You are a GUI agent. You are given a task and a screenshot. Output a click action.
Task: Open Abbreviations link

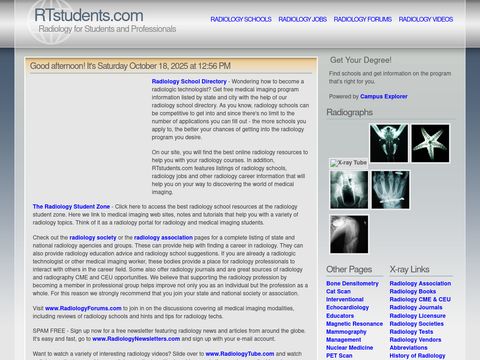coord(408,348)
